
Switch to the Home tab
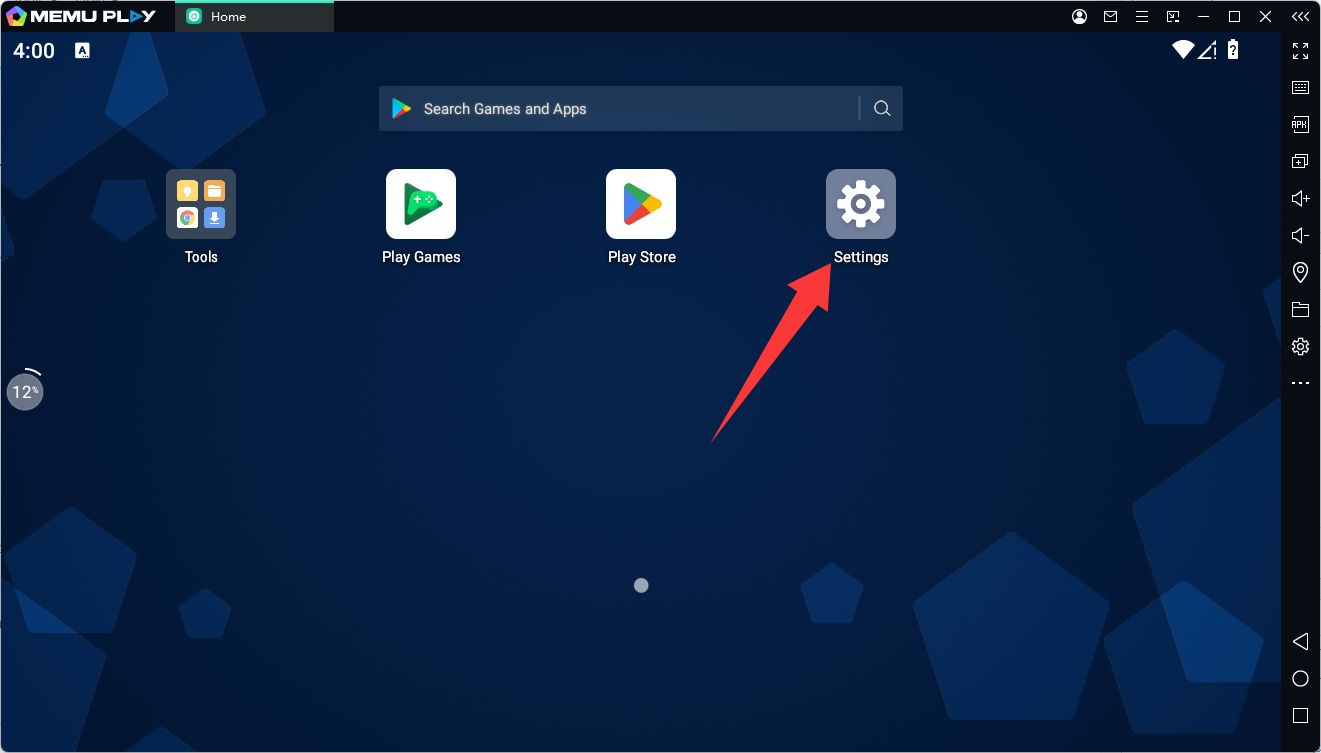[x=254, y=16]
